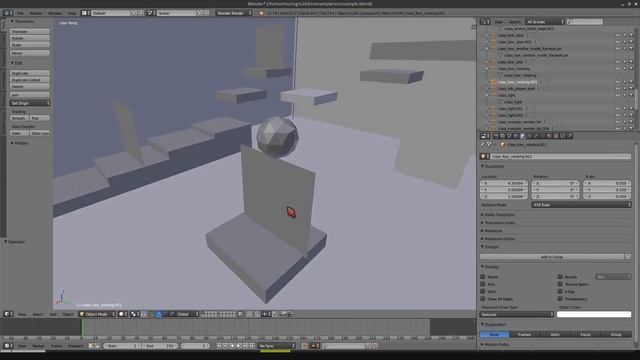Open the Physics properties tab
The height and width of the screenshot is (360, 640).
pos(569,136)
